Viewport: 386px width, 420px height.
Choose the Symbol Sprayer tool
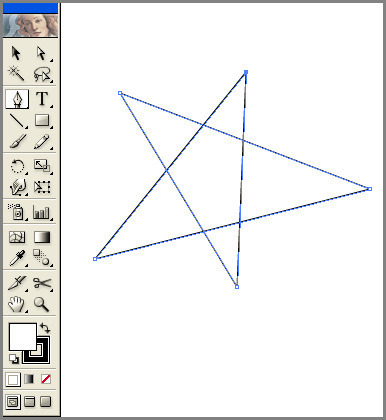(17, 212)
